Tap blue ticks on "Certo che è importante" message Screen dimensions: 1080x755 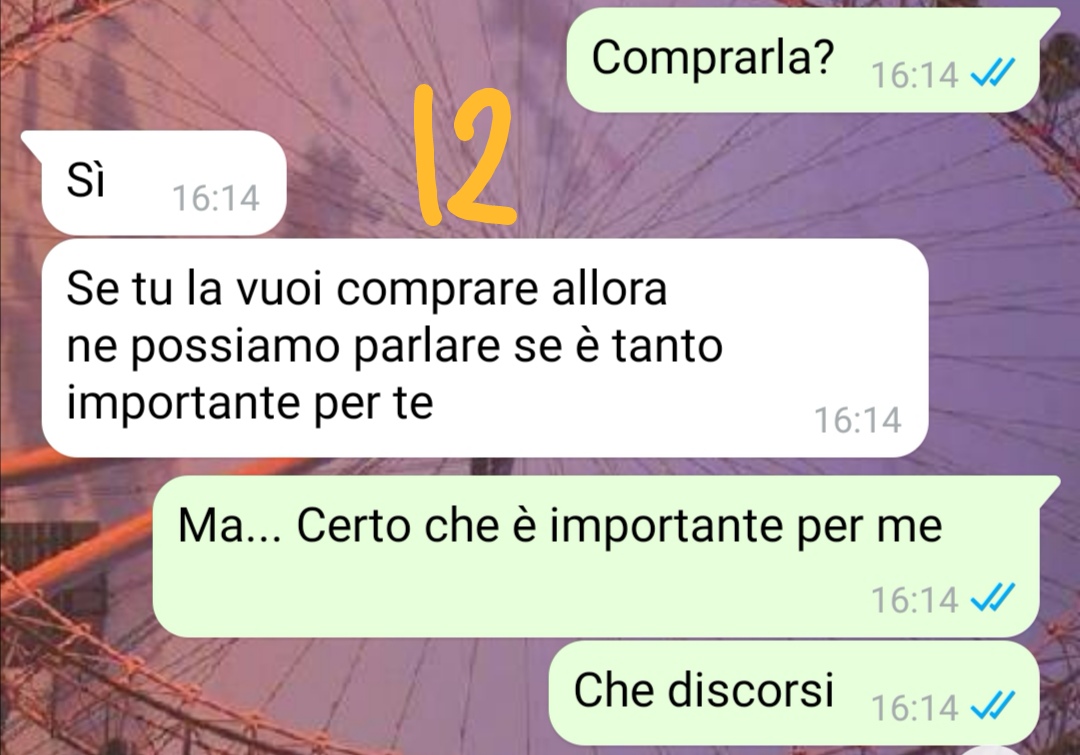click(x=993, y=597)
